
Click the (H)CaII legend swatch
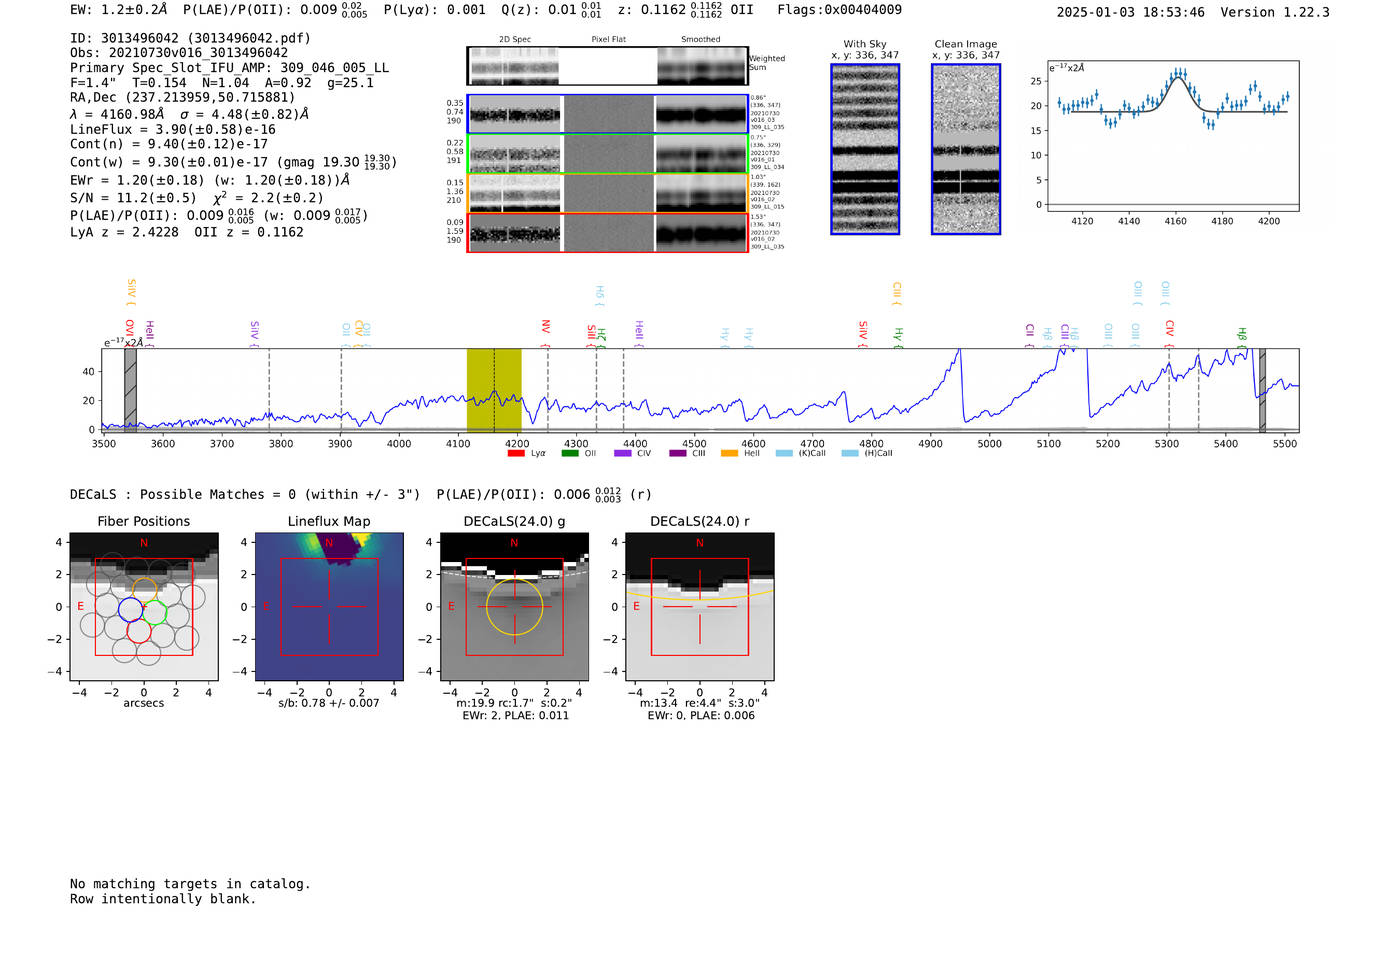(849, 453)
